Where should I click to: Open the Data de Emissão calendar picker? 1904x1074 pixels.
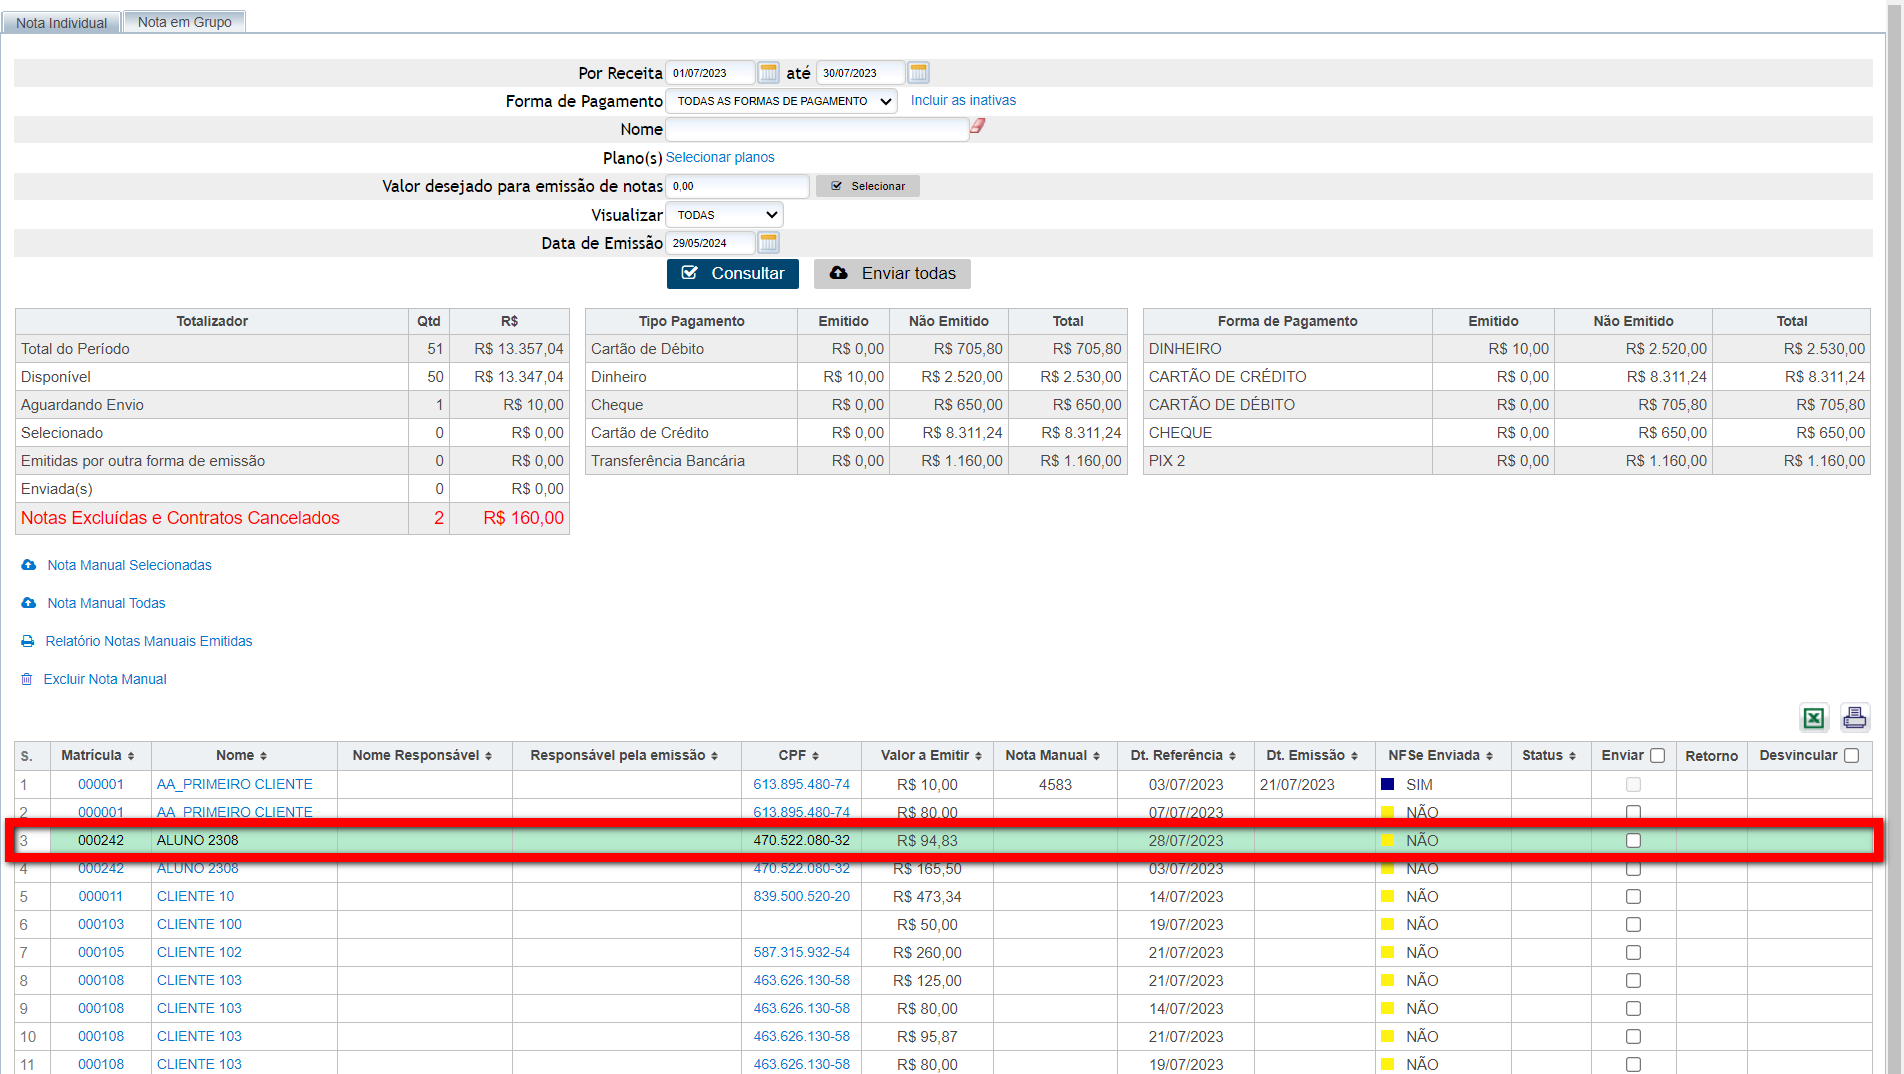click(768, 243)
